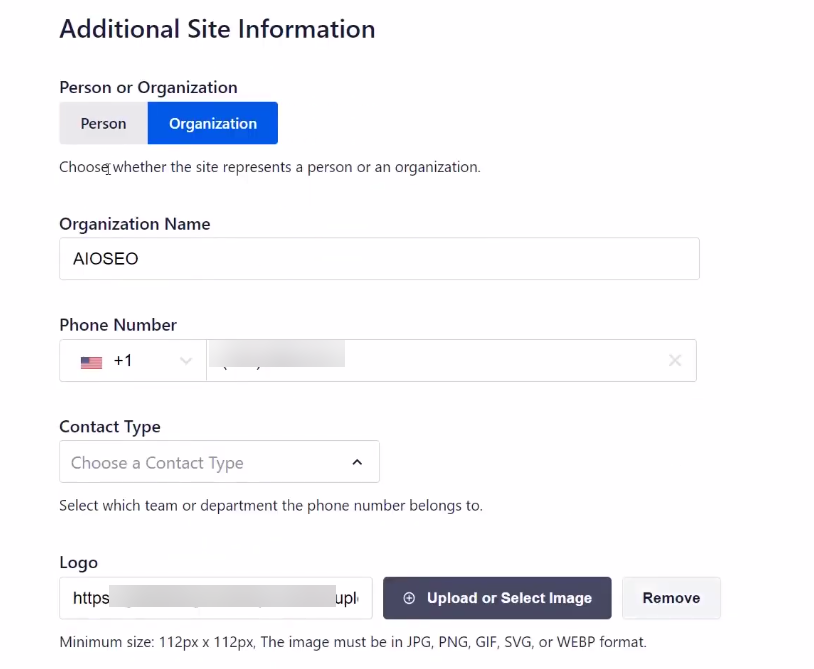Click the Organization Name input field
The height and width of the screenshot is (669, 814).
click(x=379, y=258)
